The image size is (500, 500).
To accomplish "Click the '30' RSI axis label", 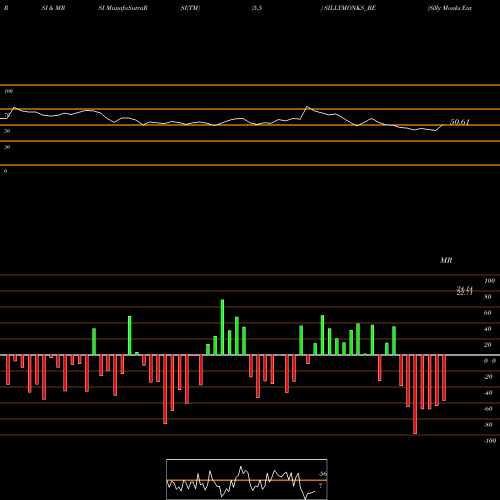I will 7,147.
